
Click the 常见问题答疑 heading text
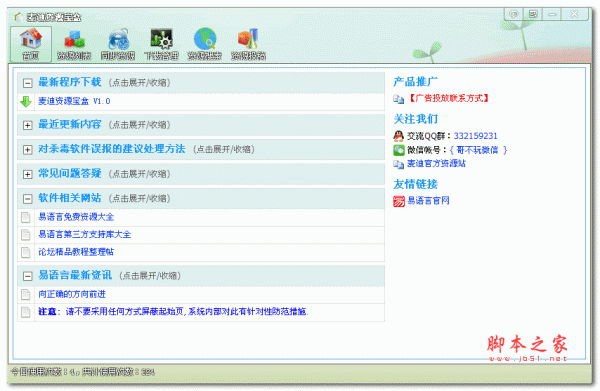(70, 174)
